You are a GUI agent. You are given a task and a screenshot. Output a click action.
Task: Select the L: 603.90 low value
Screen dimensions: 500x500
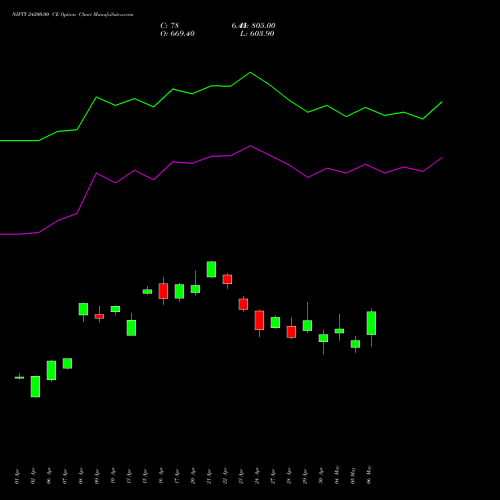257,34
